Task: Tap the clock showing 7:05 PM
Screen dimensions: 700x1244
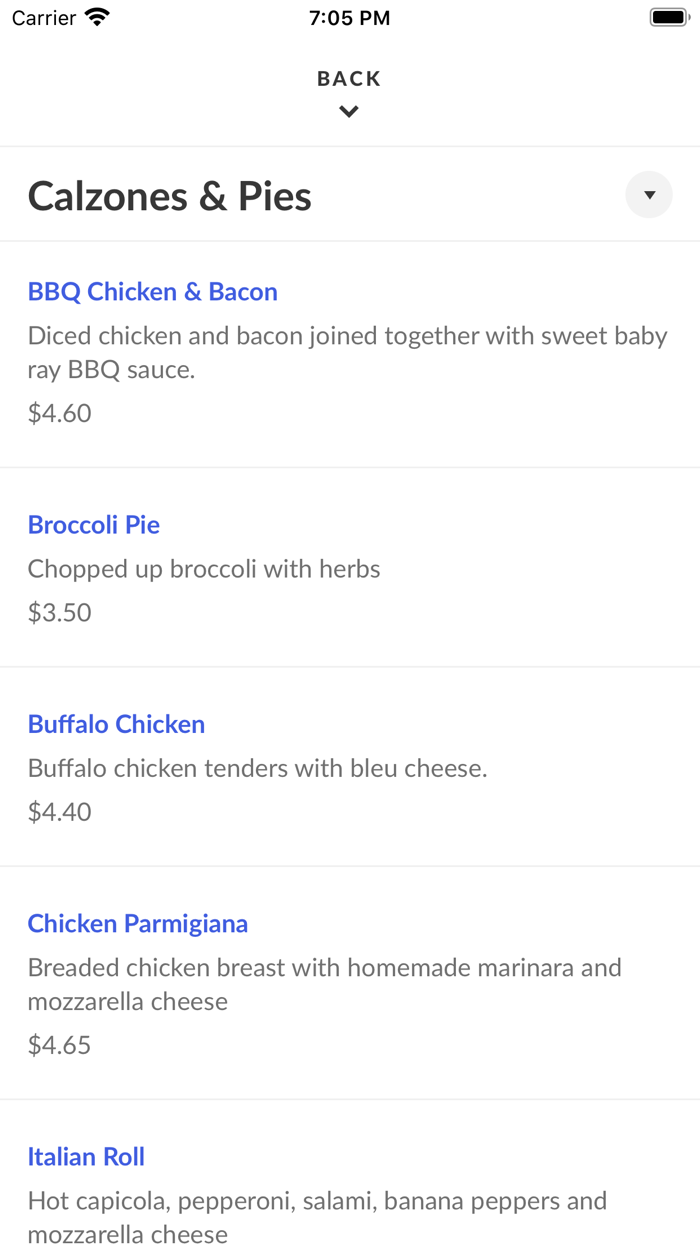Action: pos(349,16)
